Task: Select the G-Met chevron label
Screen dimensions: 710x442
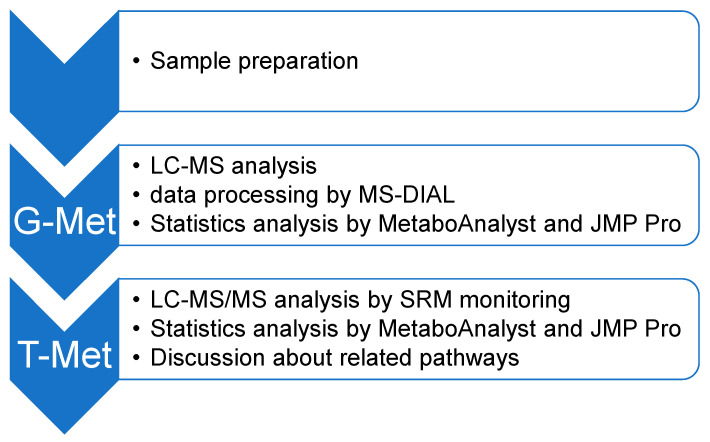Action: (65, 221)
